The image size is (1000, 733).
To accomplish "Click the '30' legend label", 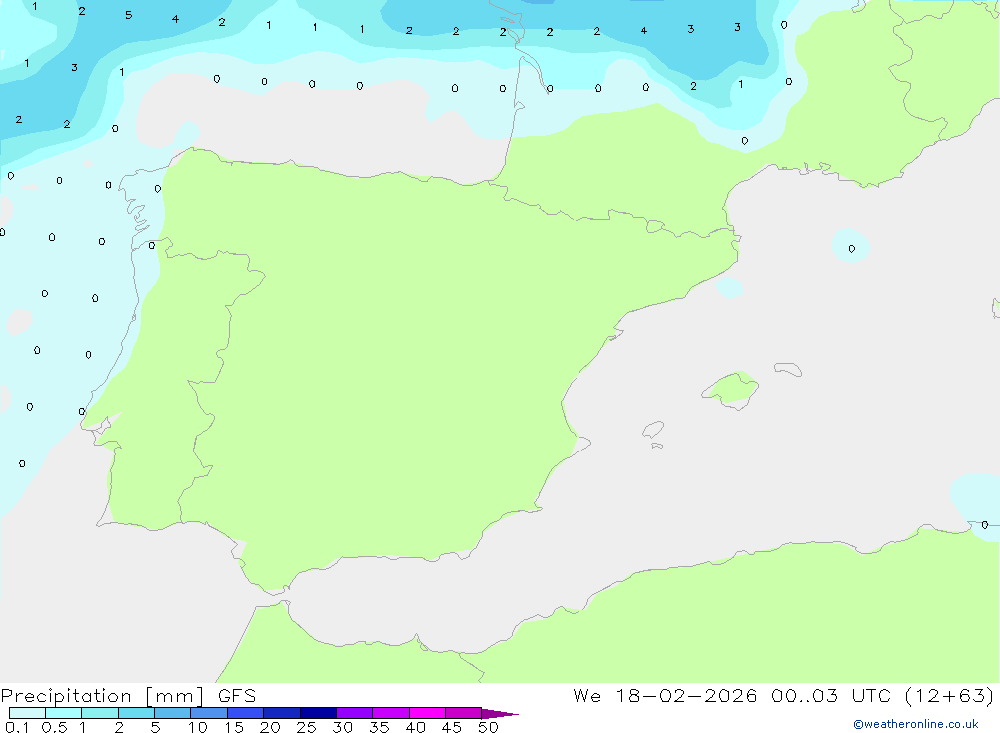I will tap(342, 727).
